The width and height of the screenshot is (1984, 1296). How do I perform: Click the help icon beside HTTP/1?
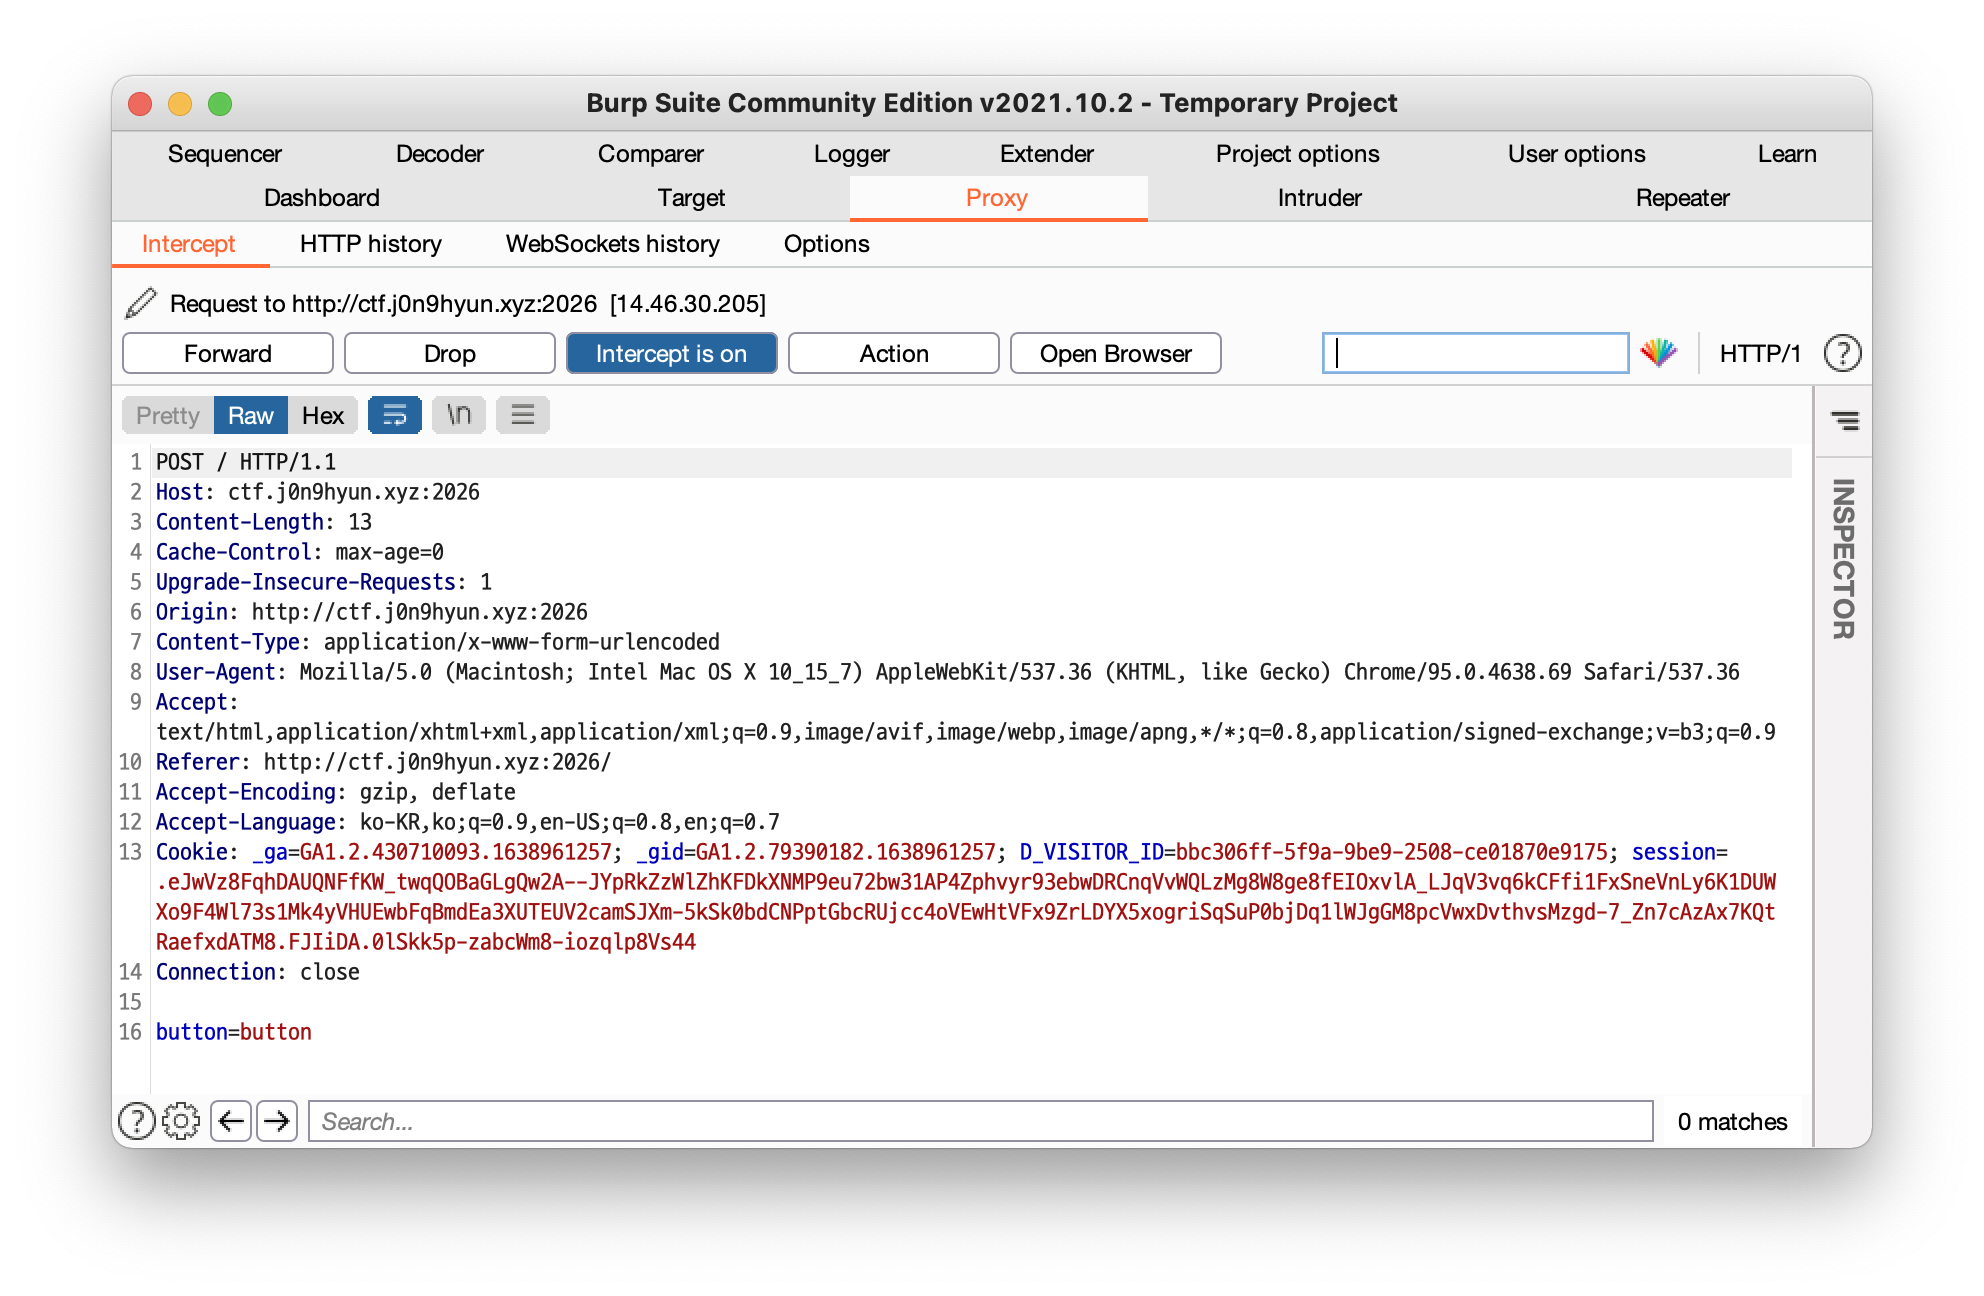click(x=1842, y=353)
